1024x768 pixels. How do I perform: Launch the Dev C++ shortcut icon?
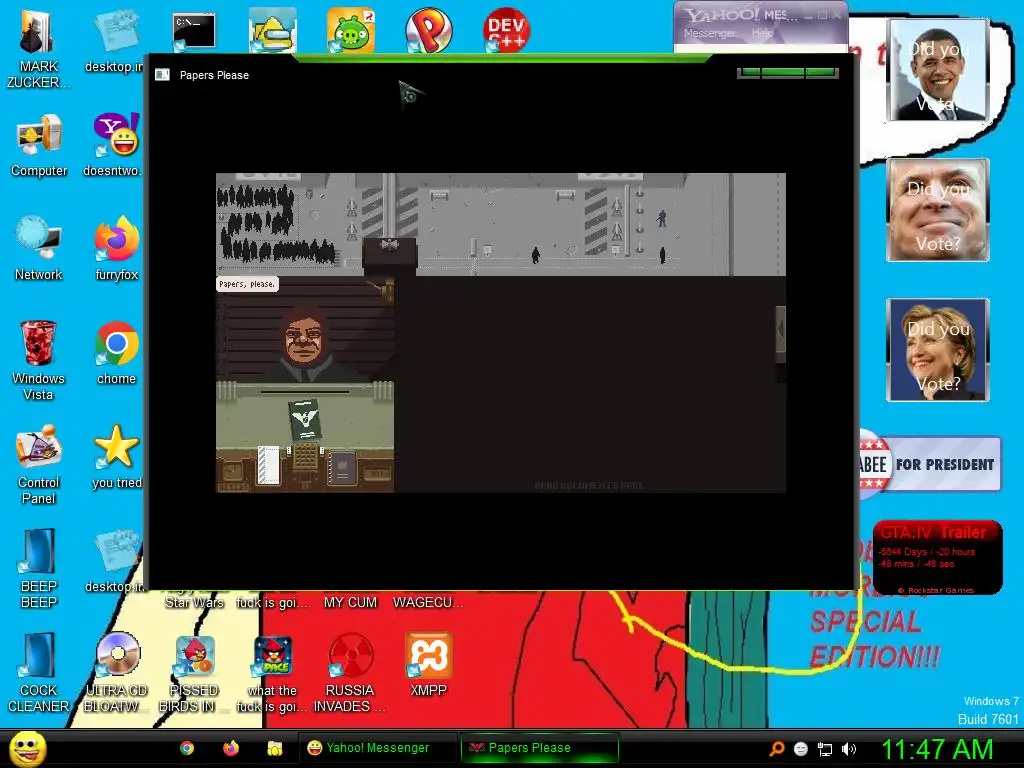[x=507, y=30]
